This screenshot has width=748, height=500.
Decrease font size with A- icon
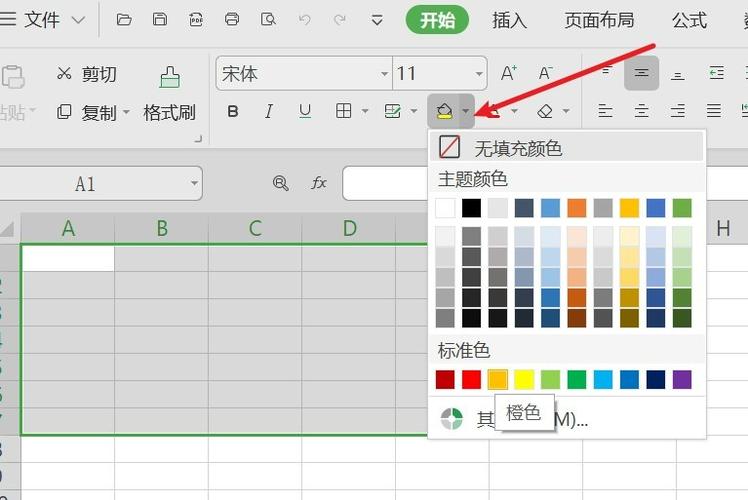coord(545,73)
